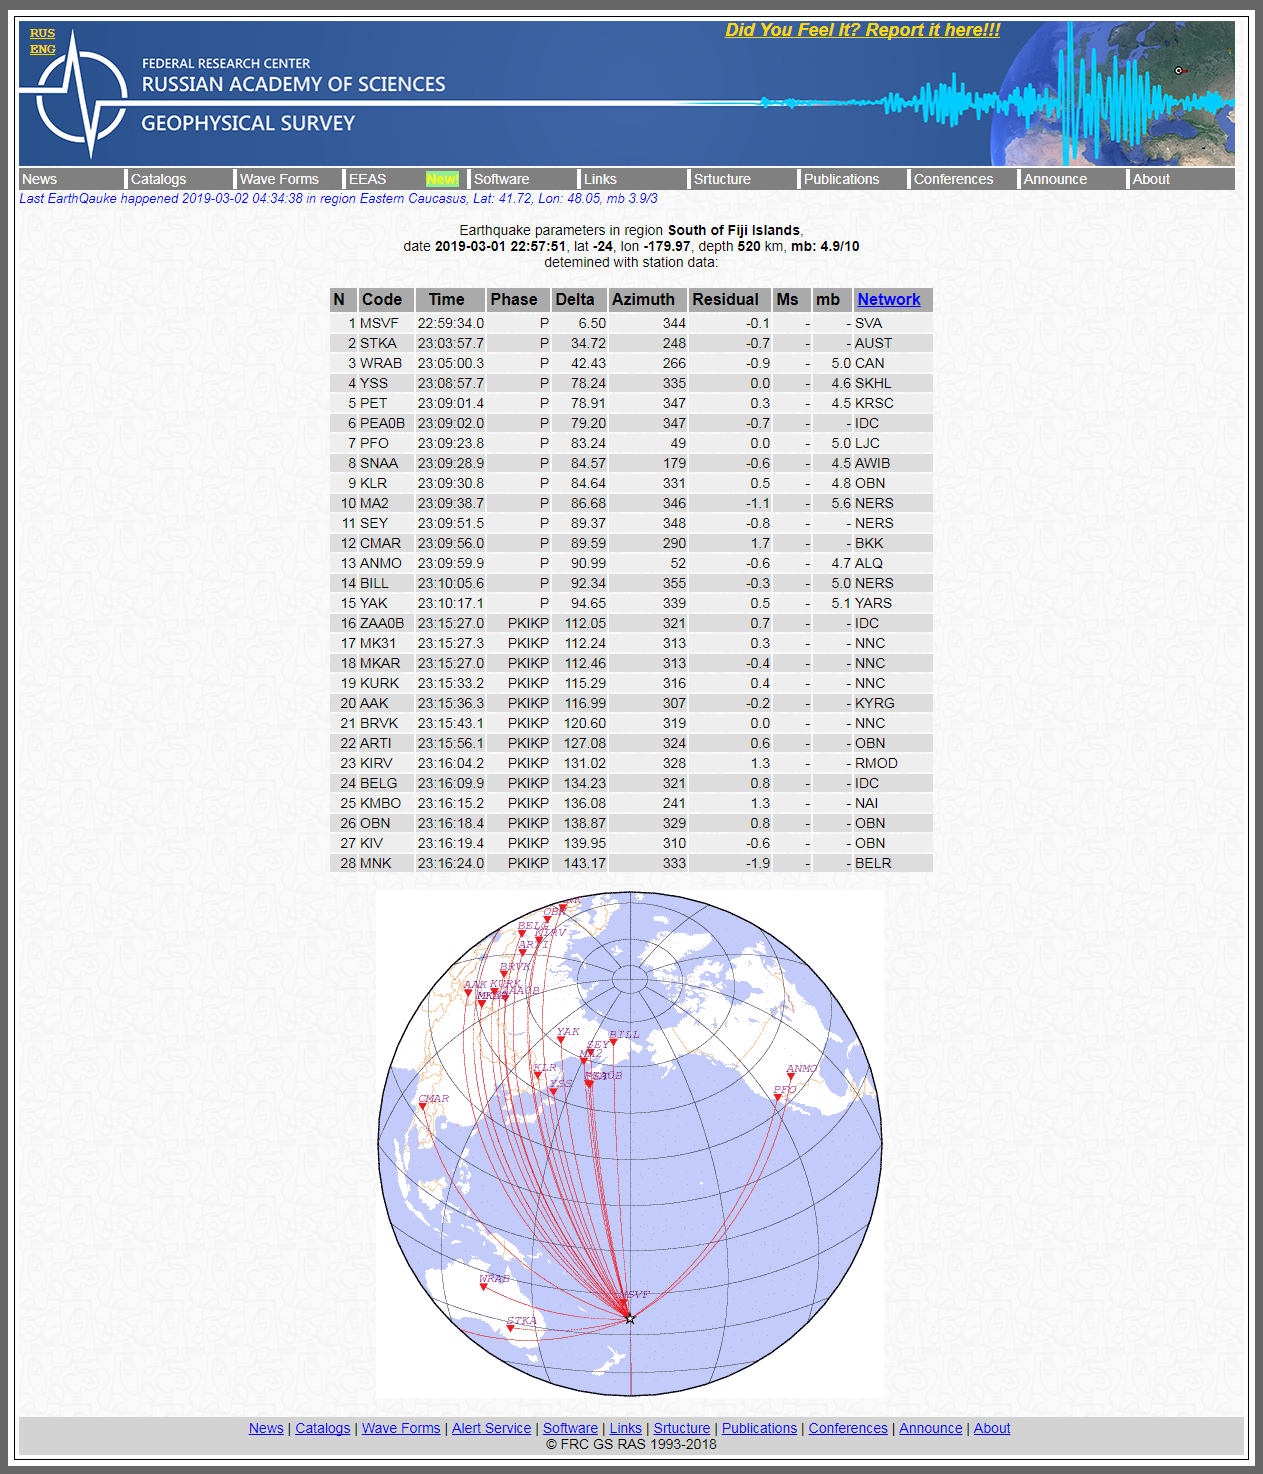
Task: Click the BILL station marker on the map
Action: (613, 1042)
